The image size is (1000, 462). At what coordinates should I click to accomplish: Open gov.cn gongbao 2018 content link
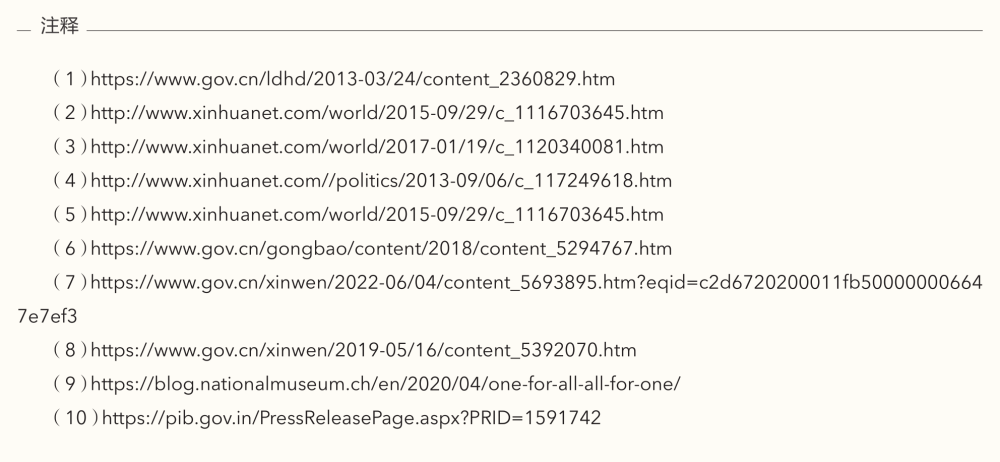coord(381,249)
